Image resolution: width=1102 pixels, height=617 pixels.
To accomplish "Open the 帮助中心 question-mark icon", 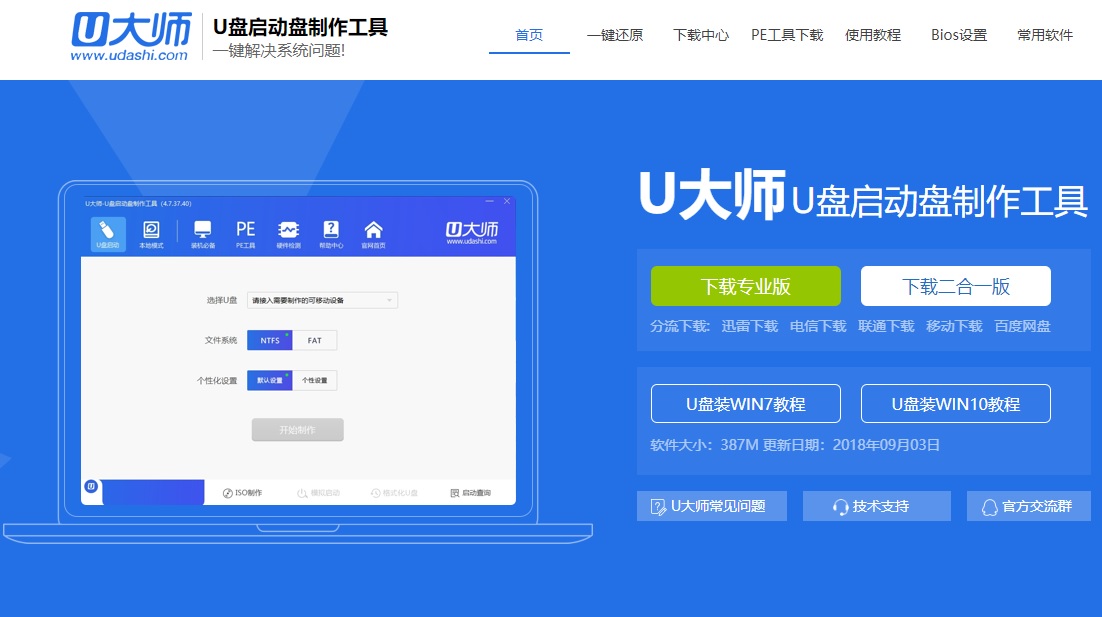I will [x=331, y=234].
